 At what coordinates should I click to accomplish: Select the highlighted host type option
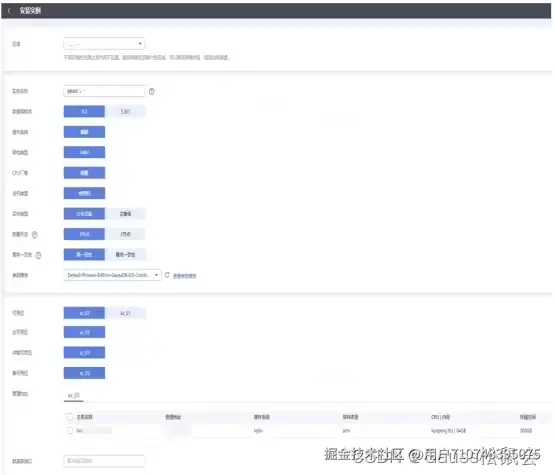click(x=84, y=193)
